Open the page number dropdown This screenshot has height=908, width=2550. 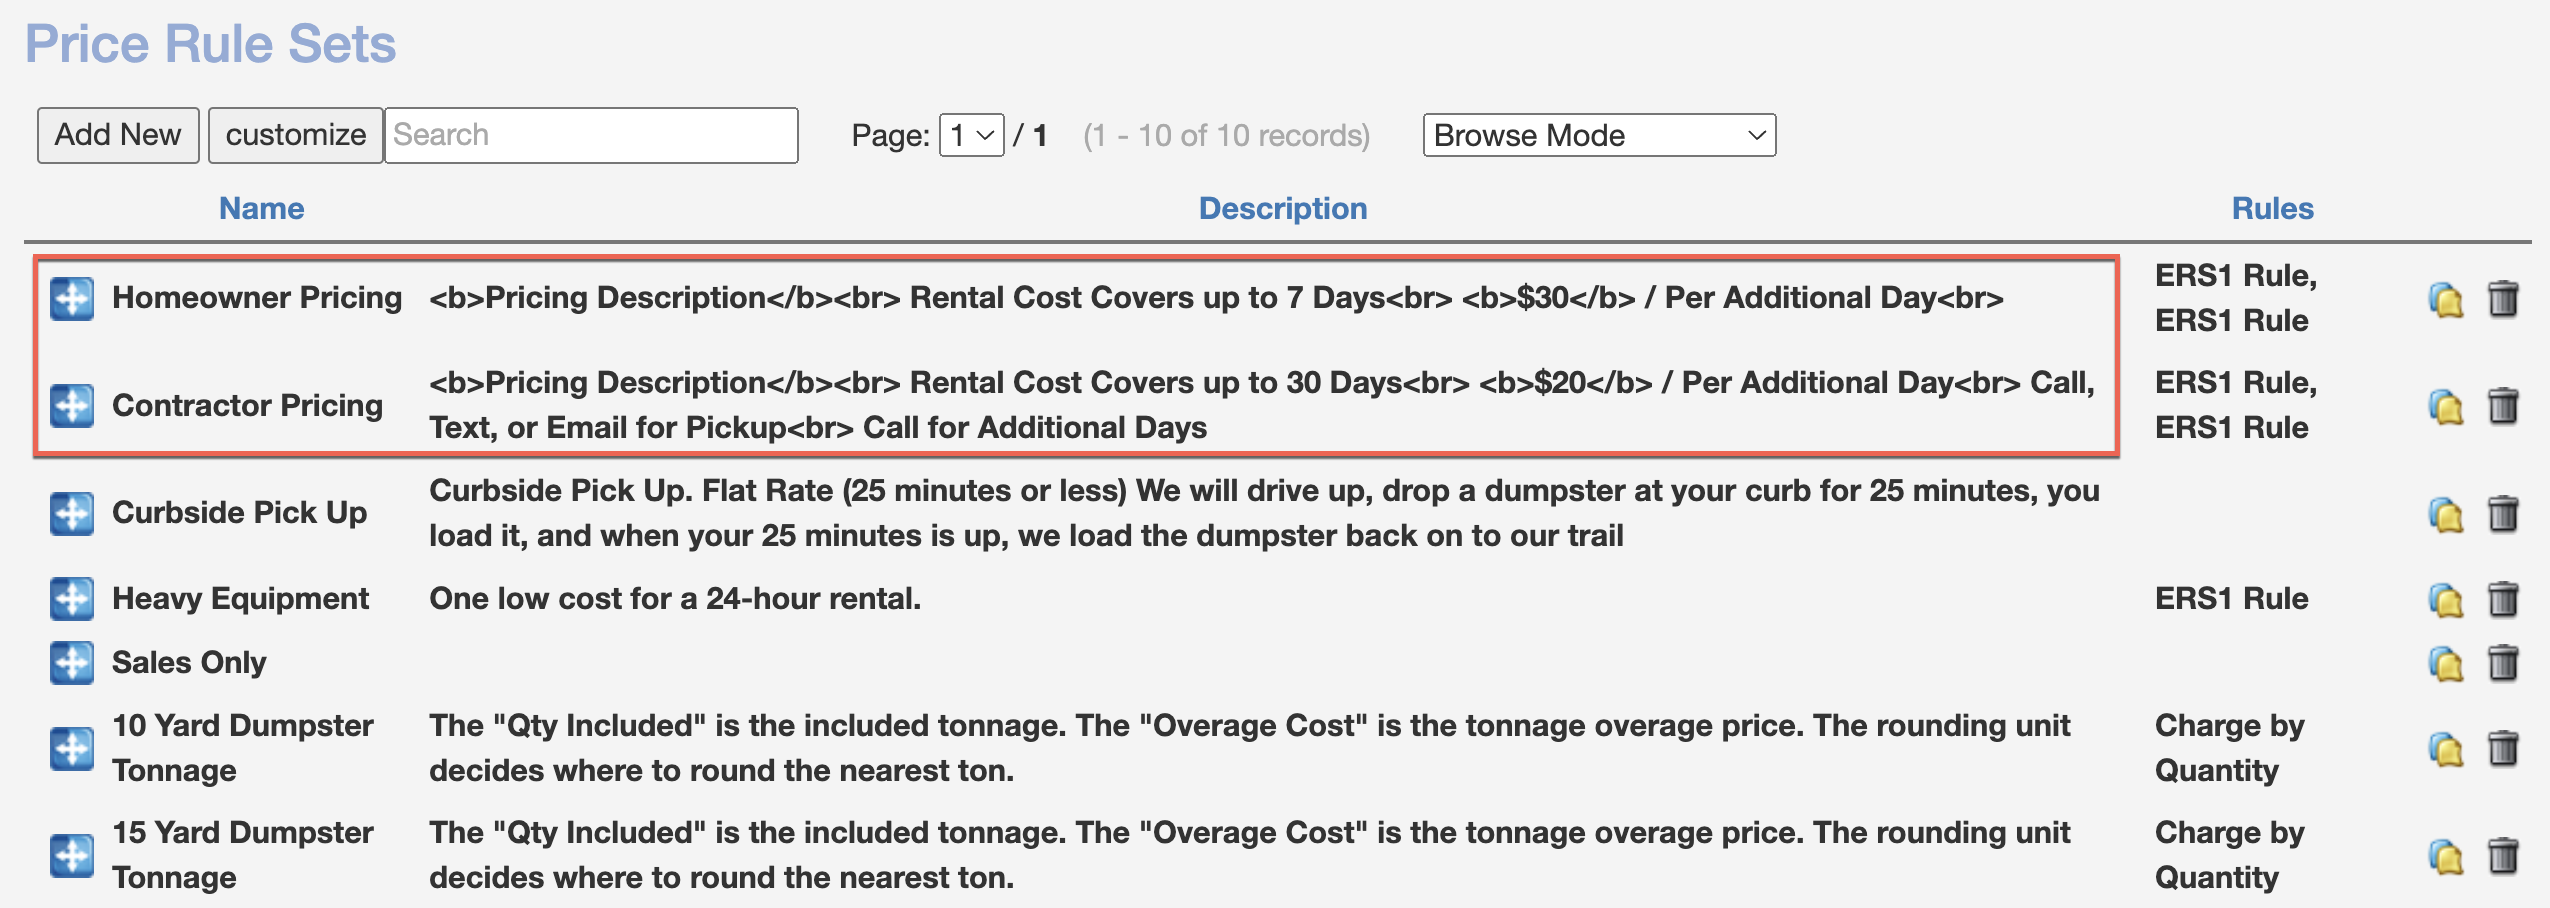(x=971, y=135)
